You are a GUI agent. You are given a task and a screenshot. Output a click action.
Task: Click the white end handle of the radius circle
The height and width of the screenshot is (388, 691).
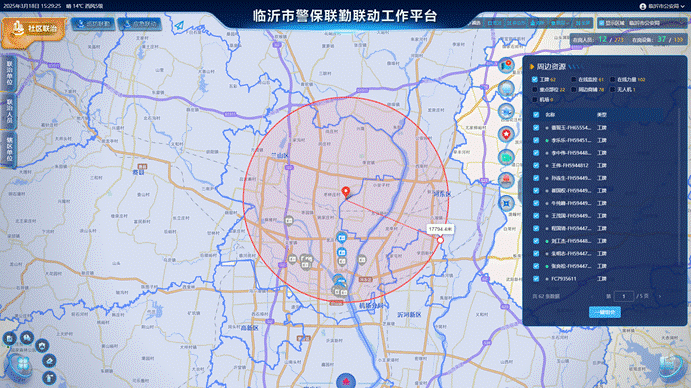tap(440, 240)
